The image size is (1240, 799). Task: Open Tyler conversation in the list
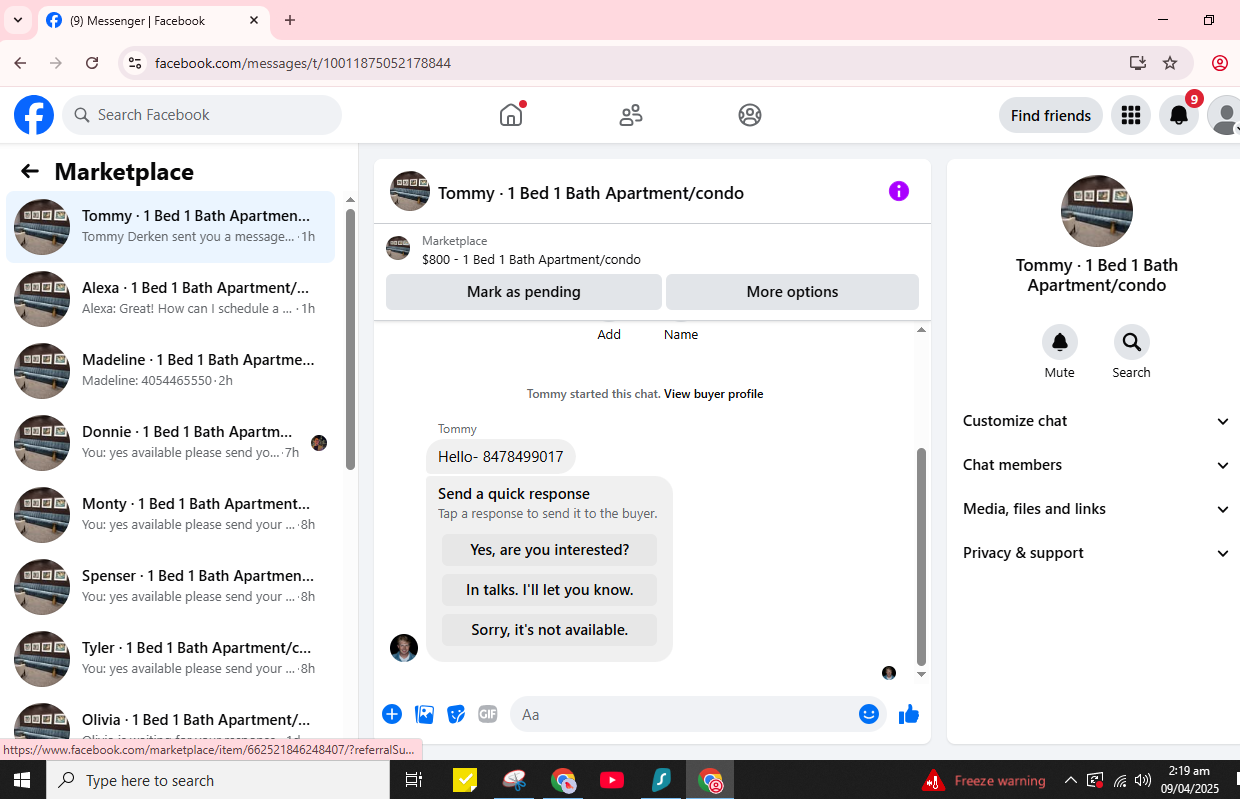(171, 659)
